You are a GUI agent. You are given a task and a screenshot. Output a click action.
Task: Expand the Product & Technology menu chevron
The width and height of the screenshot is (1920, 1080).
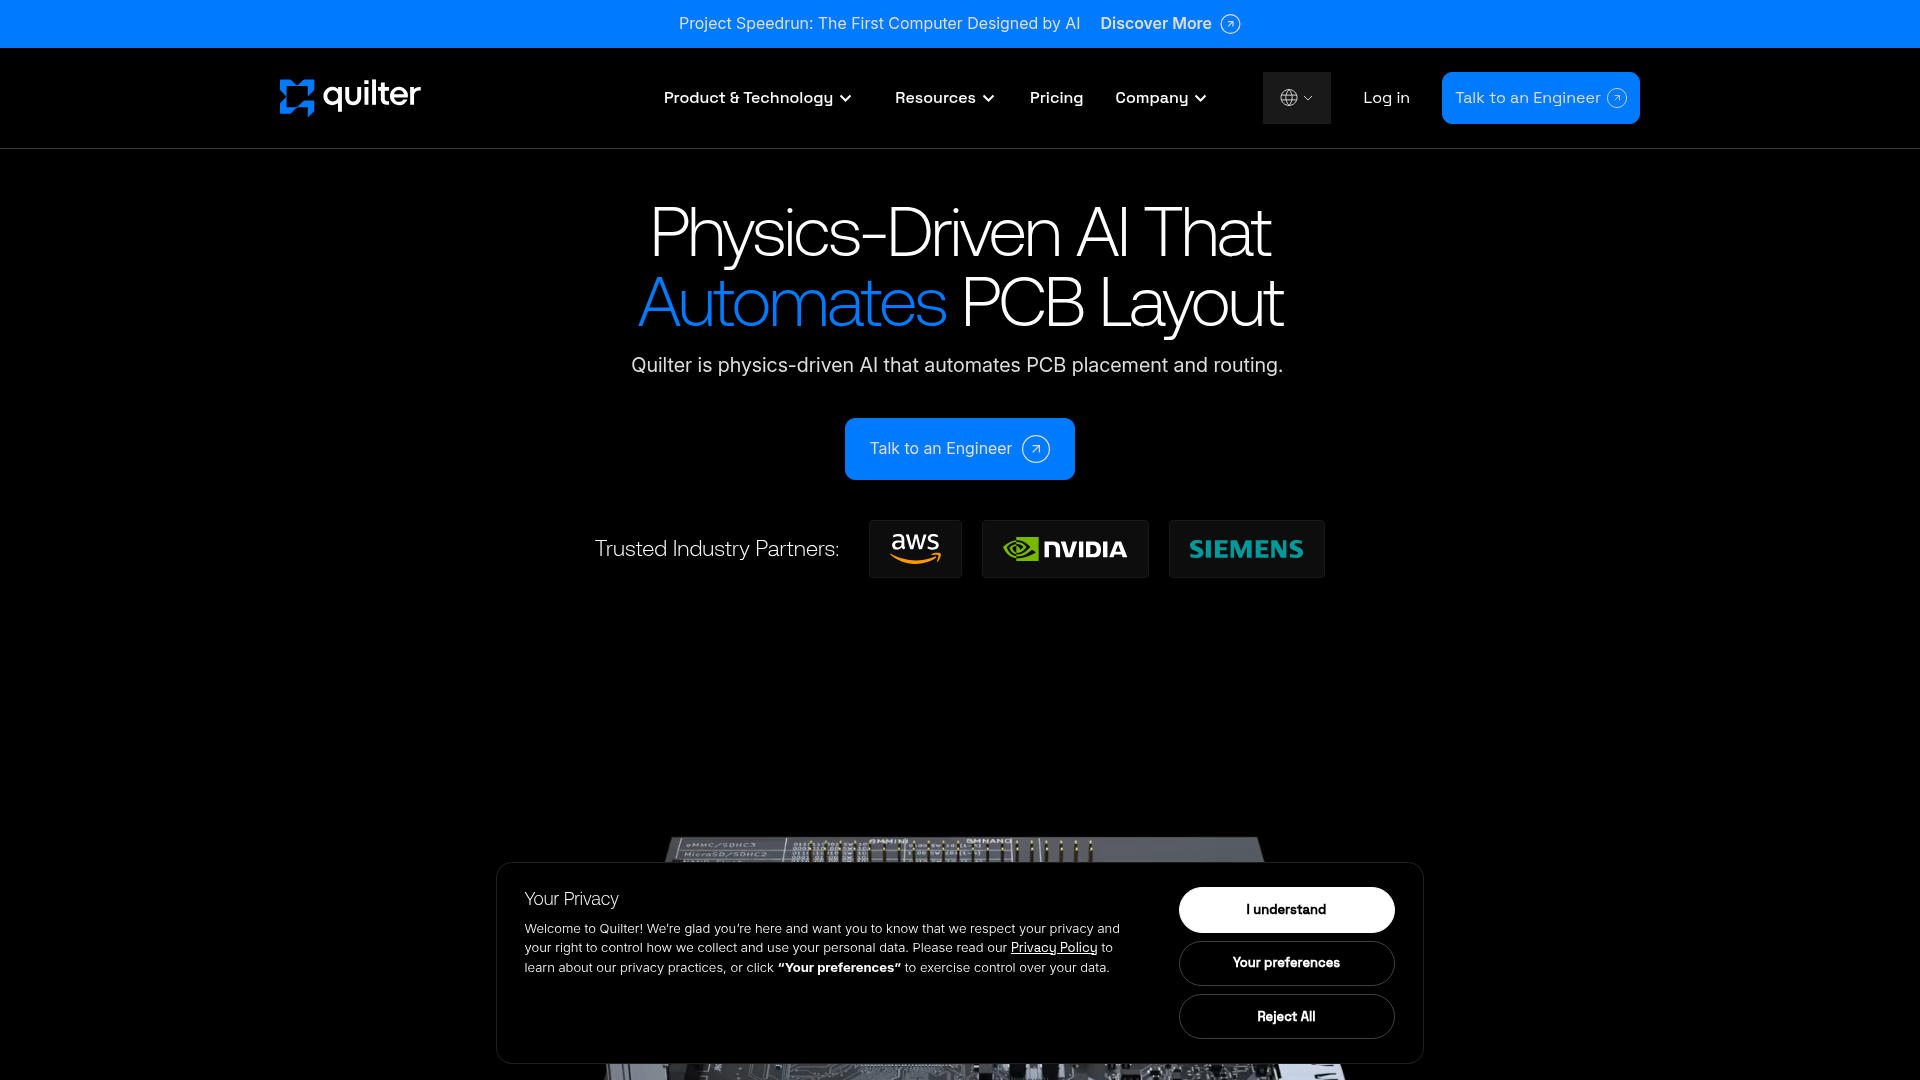846,98
